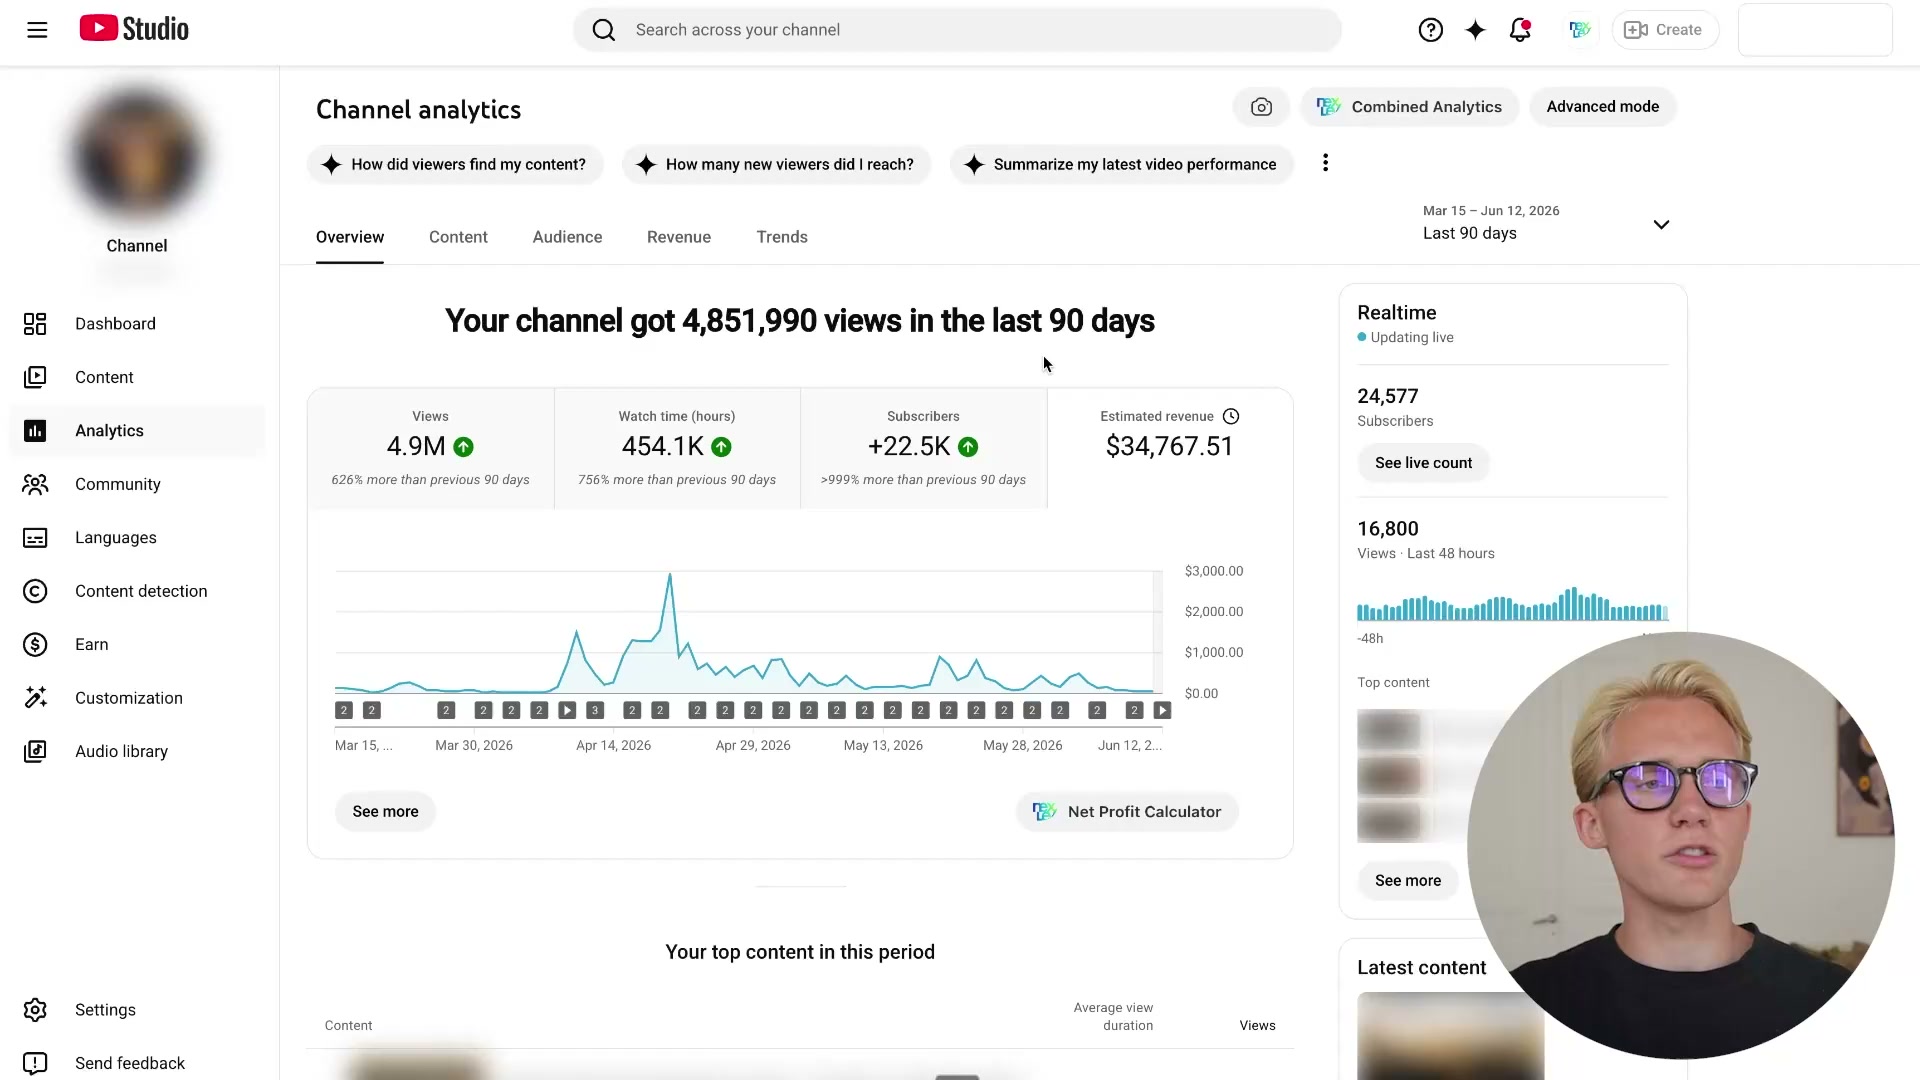Click Send feedback in the sidebar
This screenshot has height=1080, width=1920.
pos(137,1063)
